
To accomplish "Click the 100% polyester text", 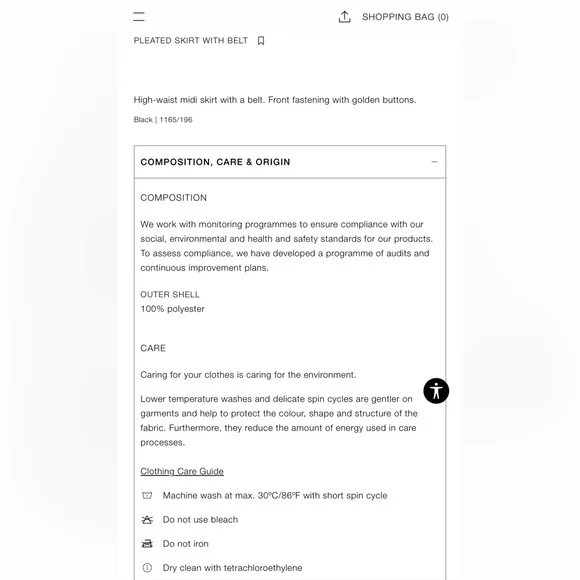I will (172, 309).
